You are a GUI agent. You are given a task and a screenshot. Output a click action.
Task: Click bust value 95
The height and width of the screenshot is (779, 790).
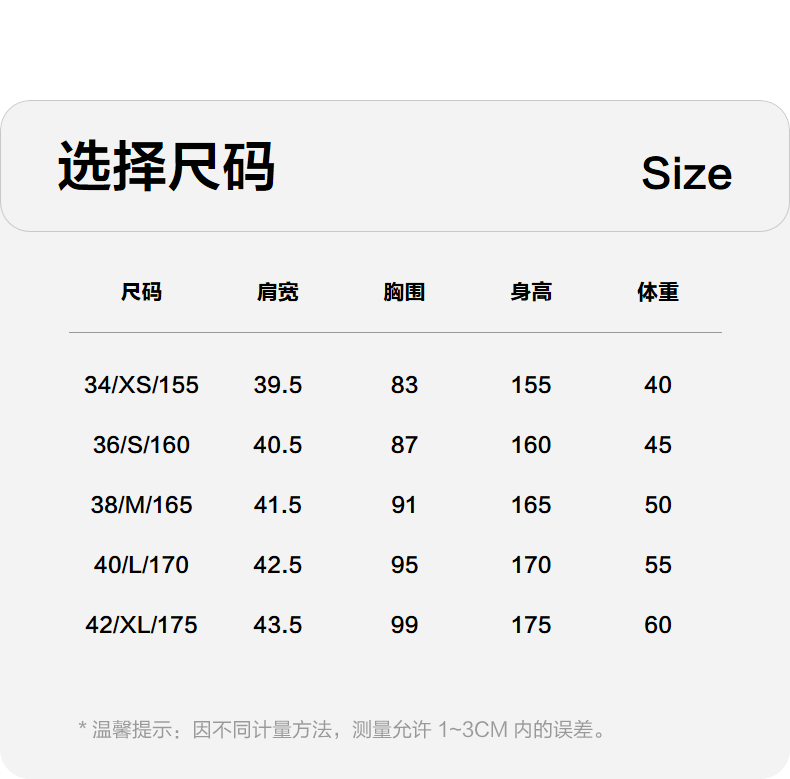(x=404, y=565)
